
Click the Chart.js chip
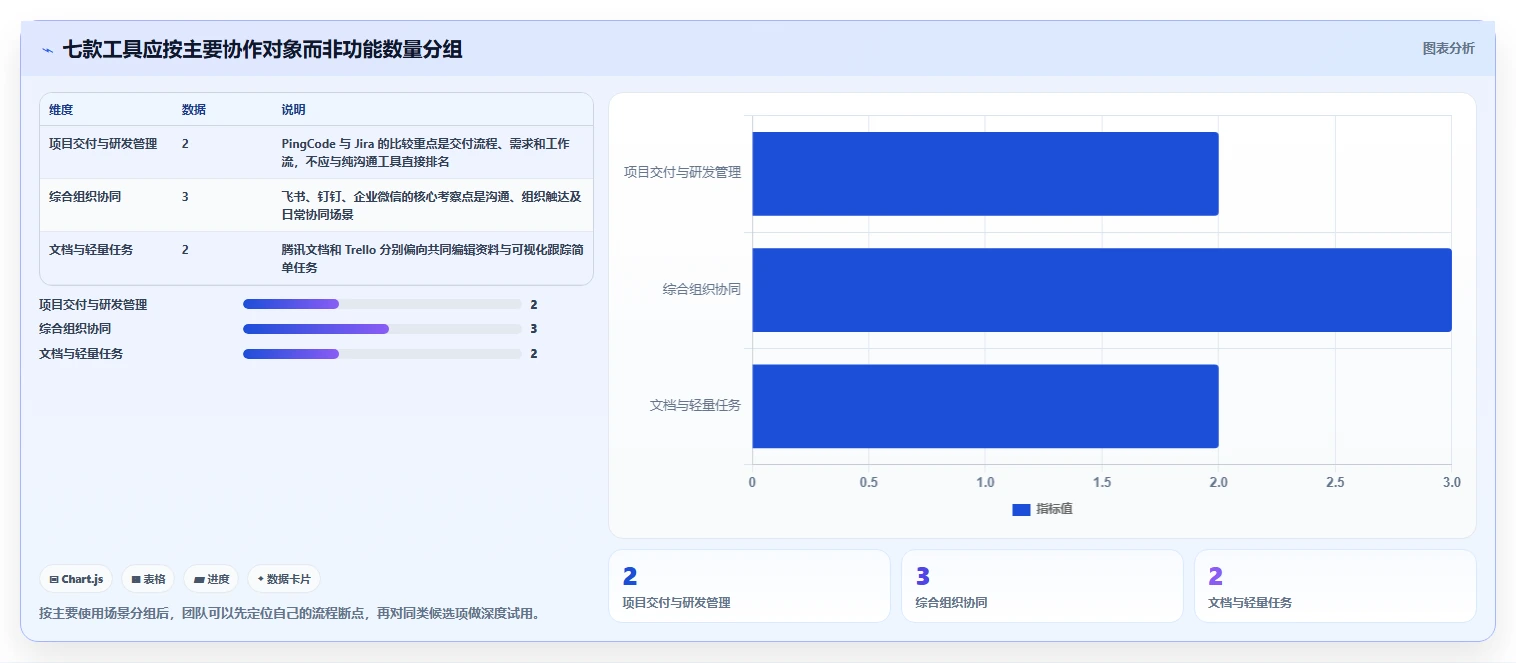click(76, 579)
